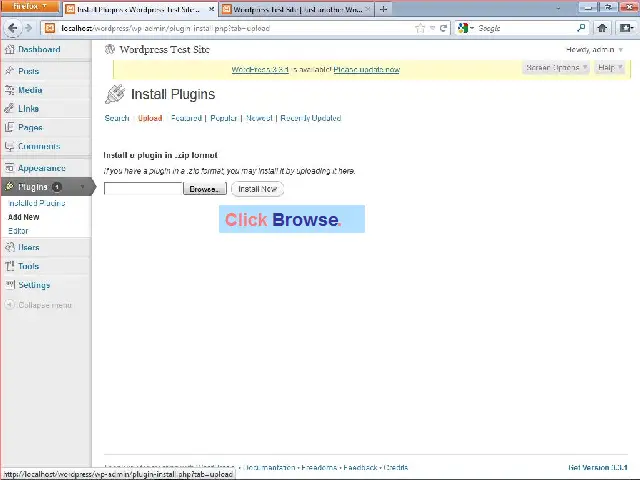Open the Feedback footer link
This screenshot has width=640, height=480.
(360, 467)
